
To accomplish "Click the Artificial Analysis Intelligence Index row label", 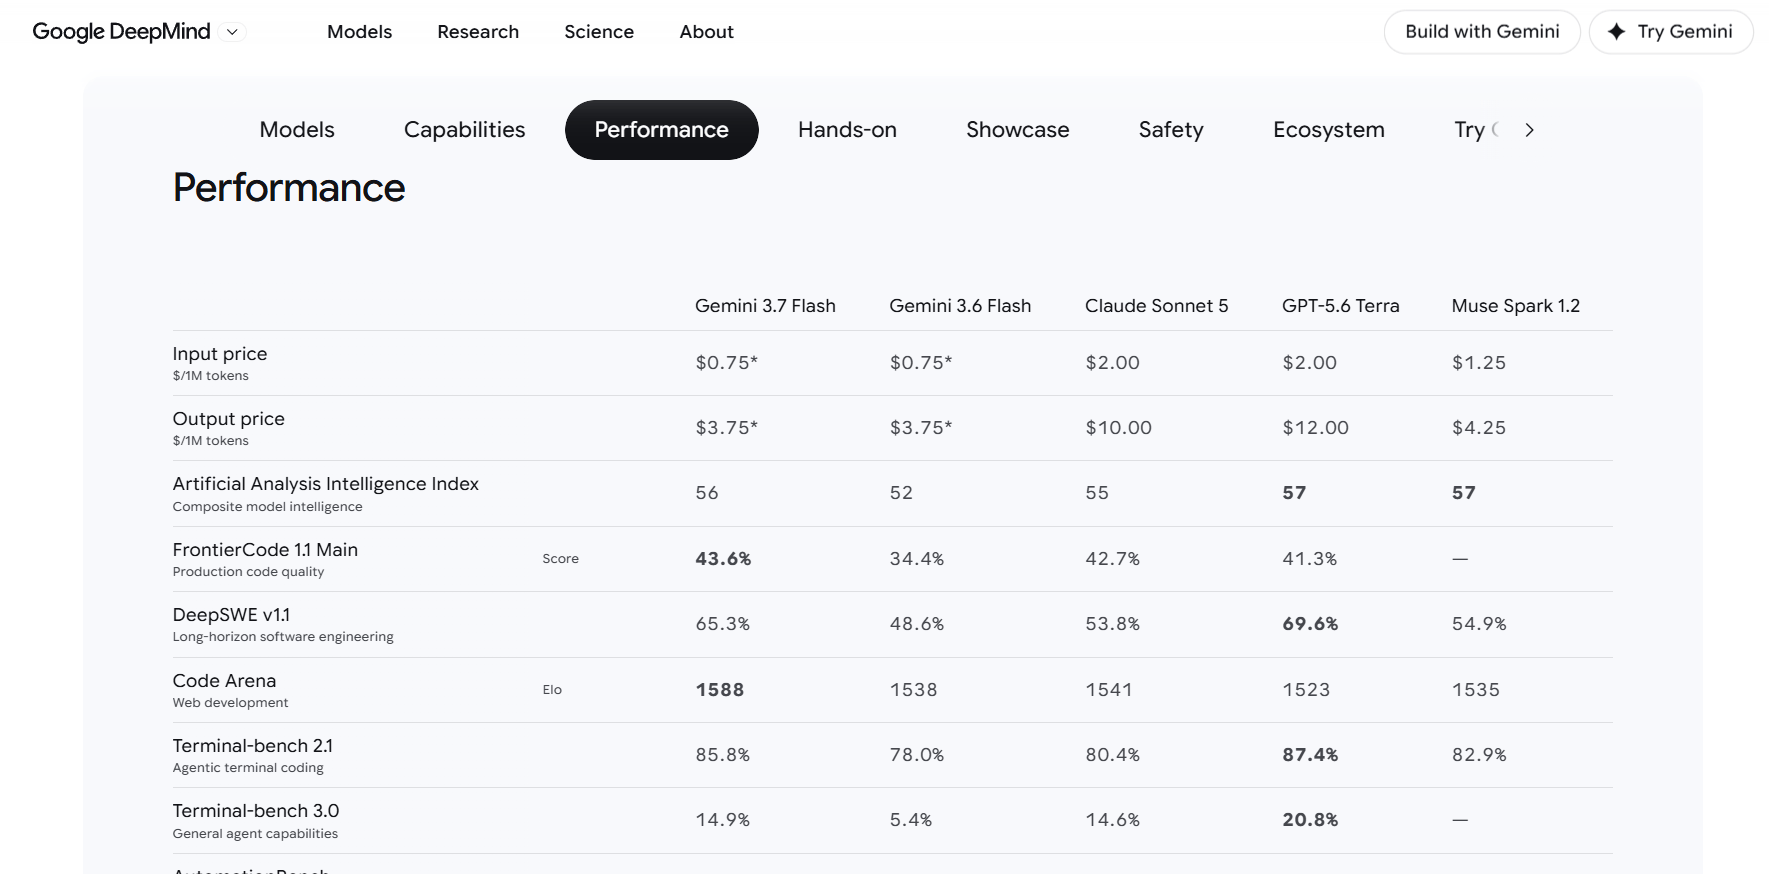I will 325,484.
